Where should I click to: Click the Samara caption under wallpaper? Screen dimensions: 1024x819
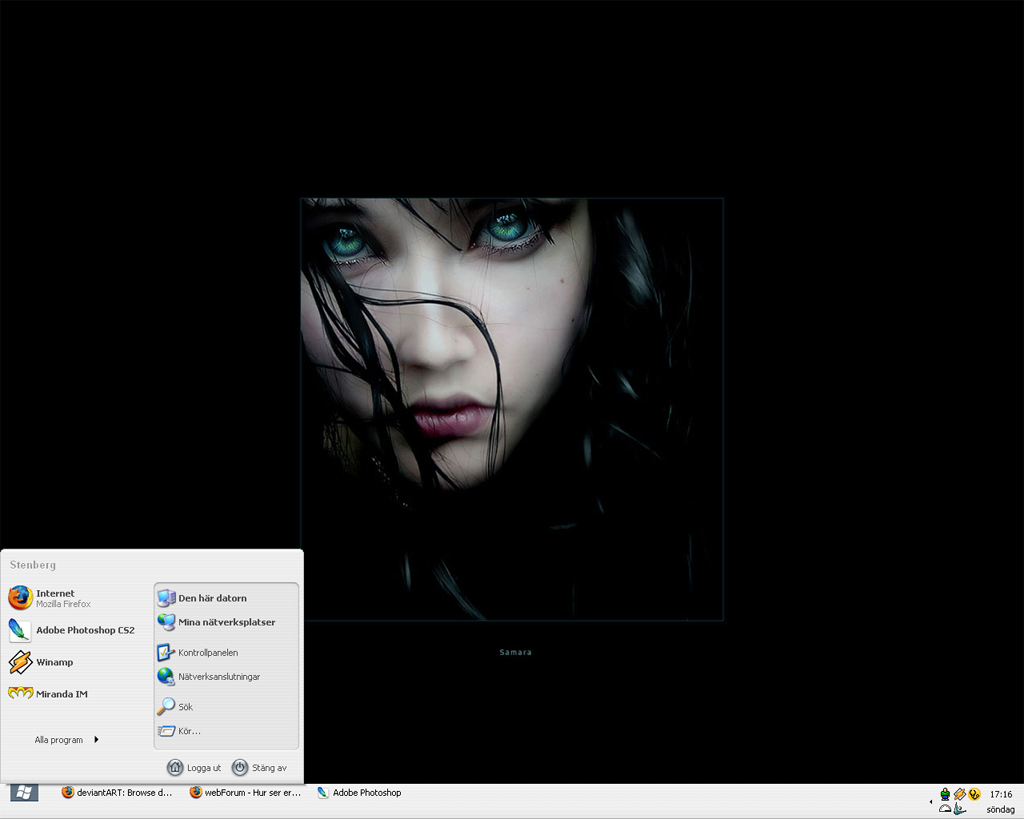[x=515, y=652]
